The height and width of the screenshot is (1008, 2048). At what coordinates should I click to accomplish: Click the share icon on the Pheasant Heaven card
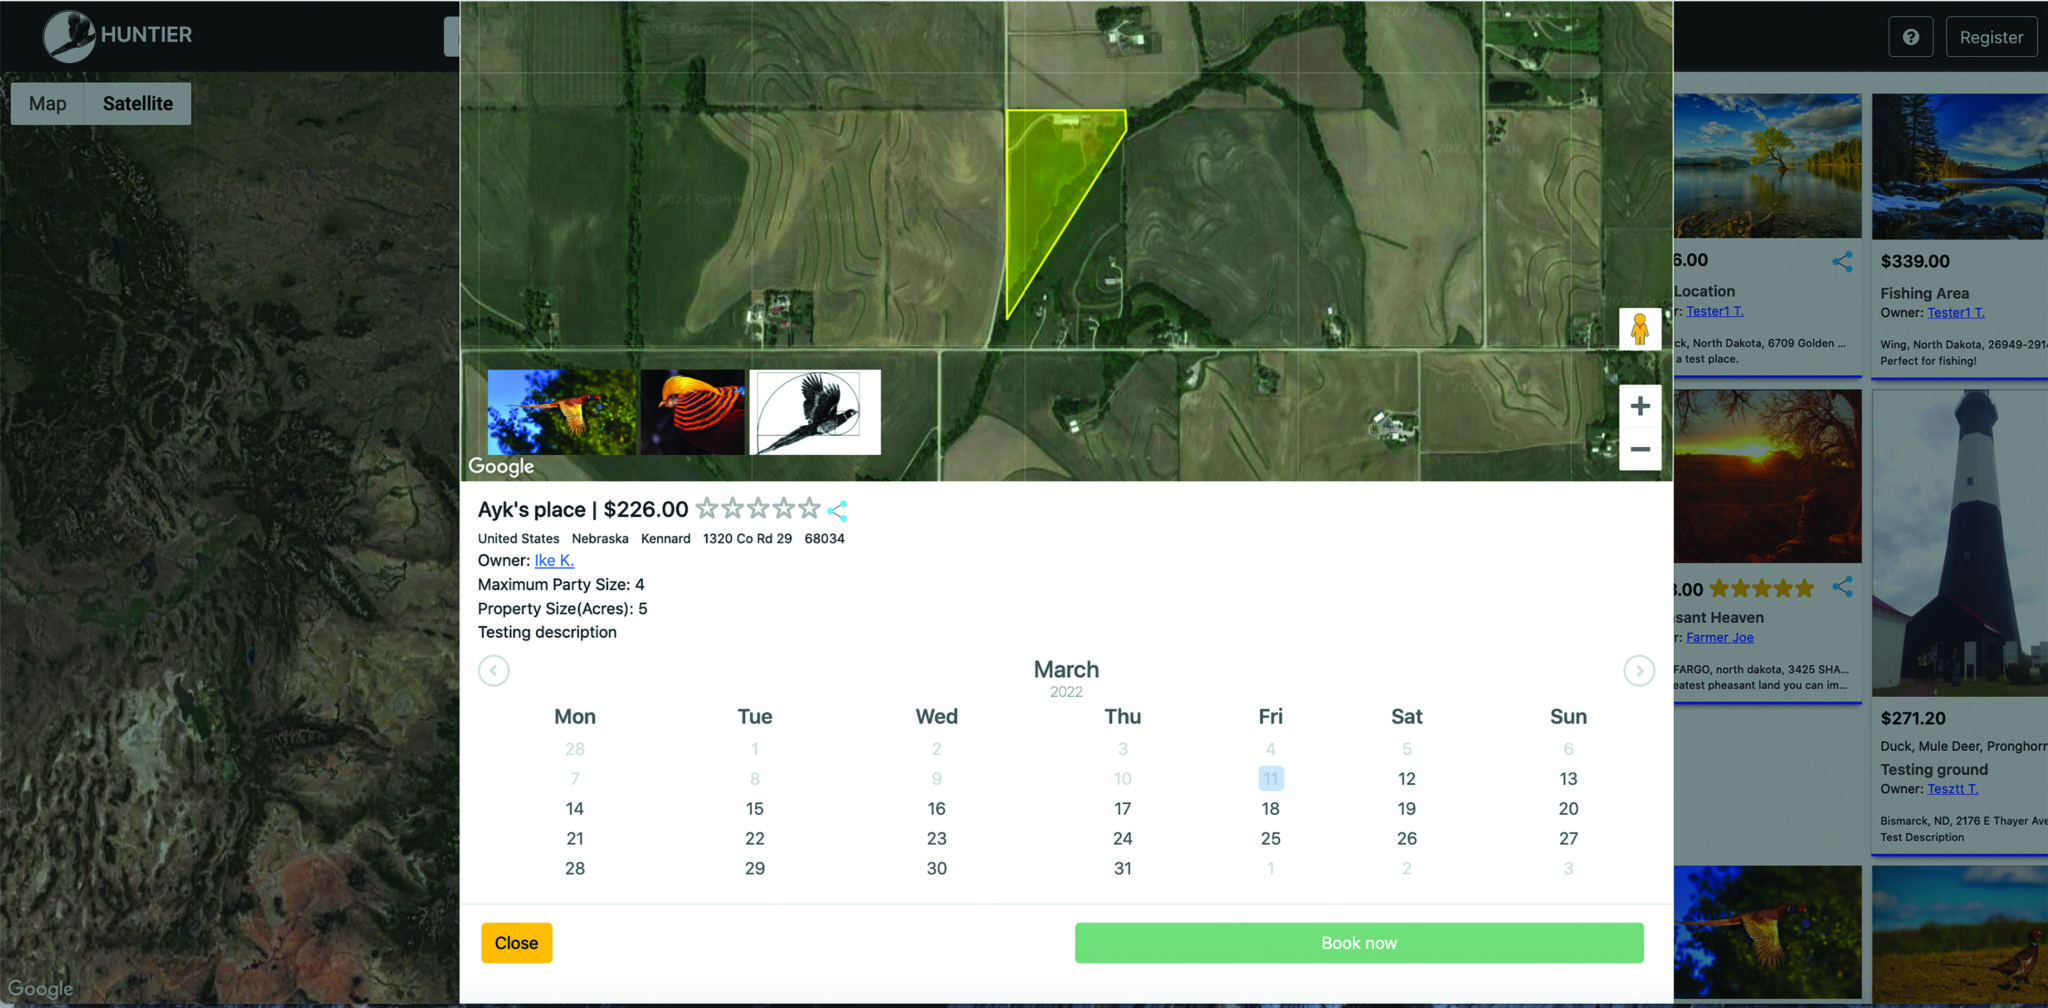tap(1843, 589)
